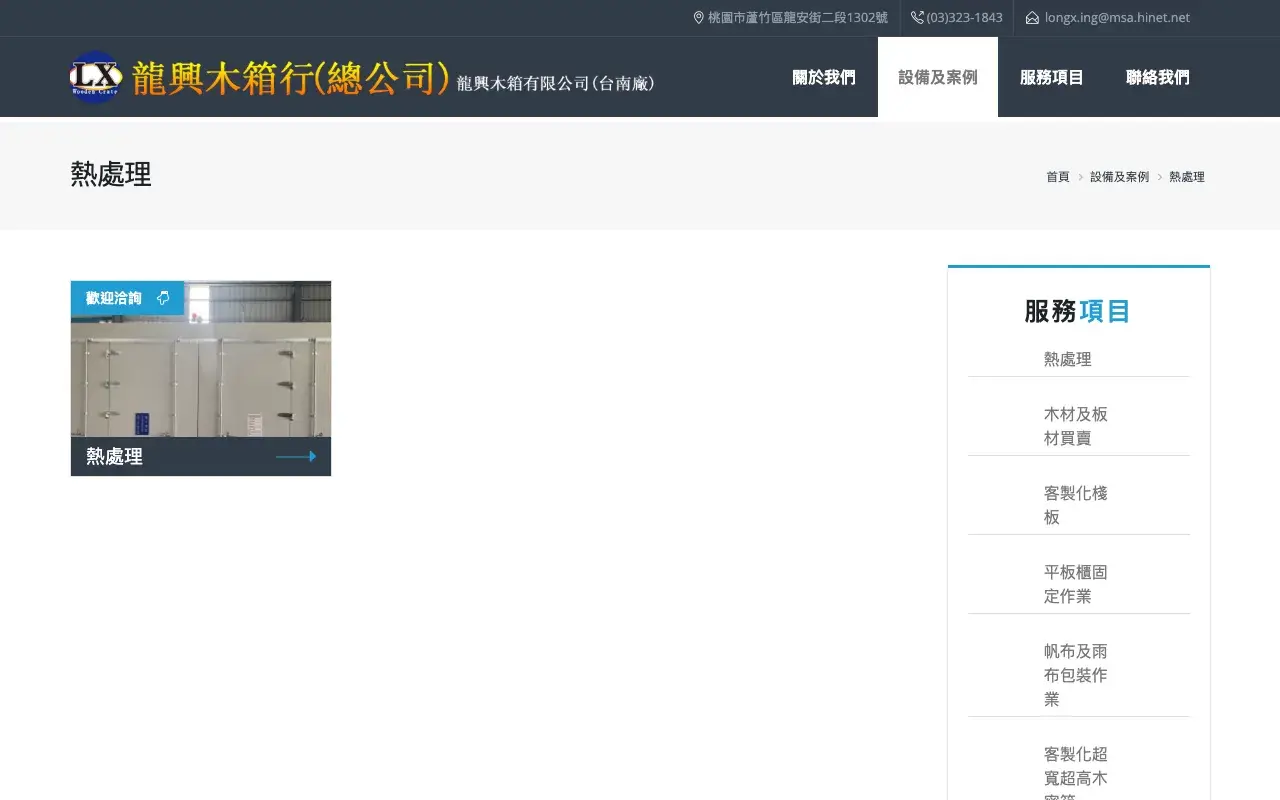The image size is (1280, 800).
Task: Click the address 桃園市蘆竹區龍安街二段1302號
Action: tap(798, 18)
